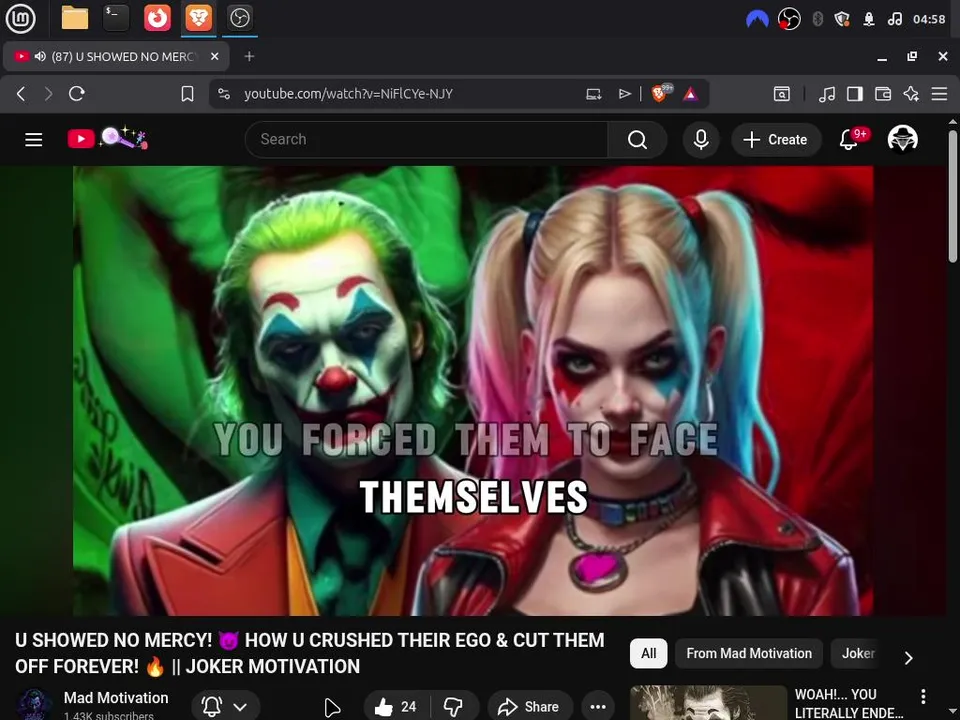Like the video with thumbs up
Viewport: 960px width, 720px height.
[396, 707]
